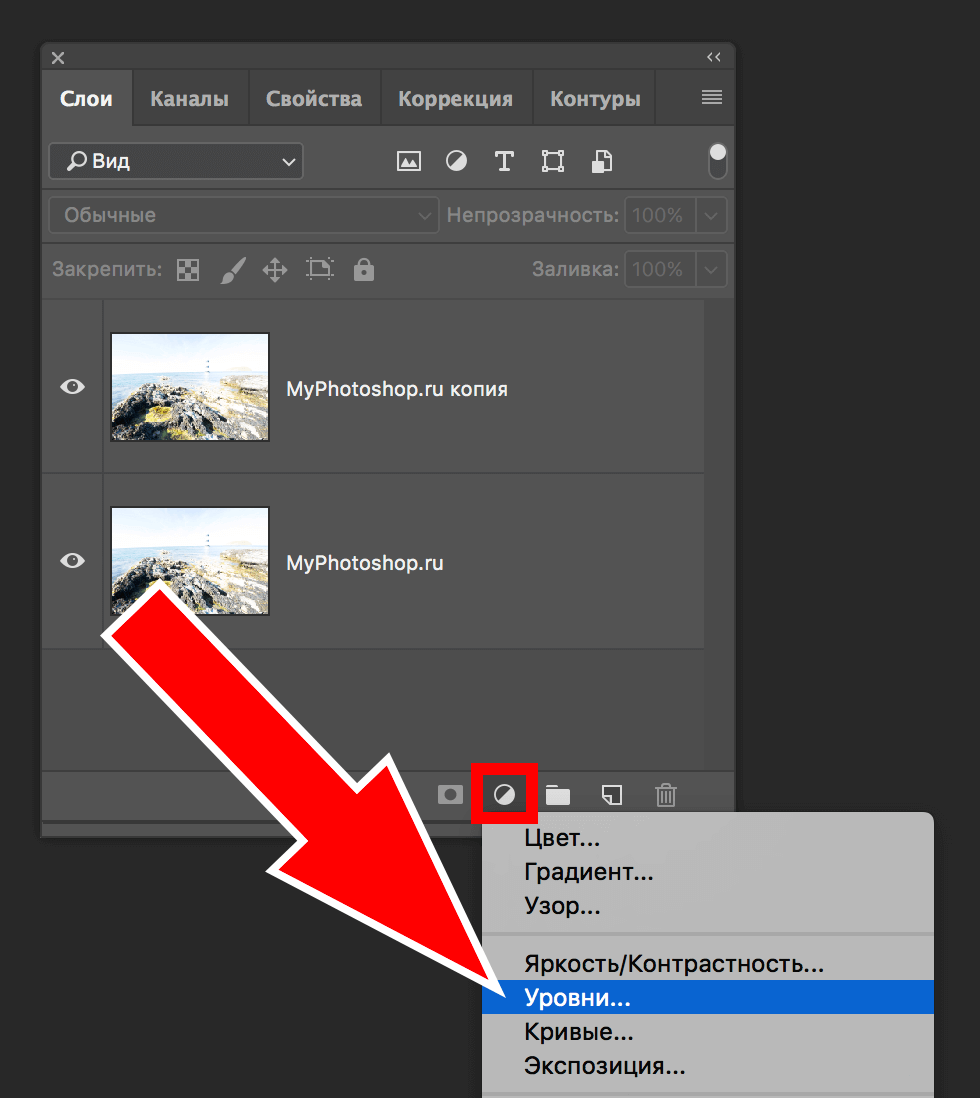Hide the MyPhotoshop.ru bottom layer
Image resolution: width=980 pixels, height=1098 pixels.
[x=72, y=561]
